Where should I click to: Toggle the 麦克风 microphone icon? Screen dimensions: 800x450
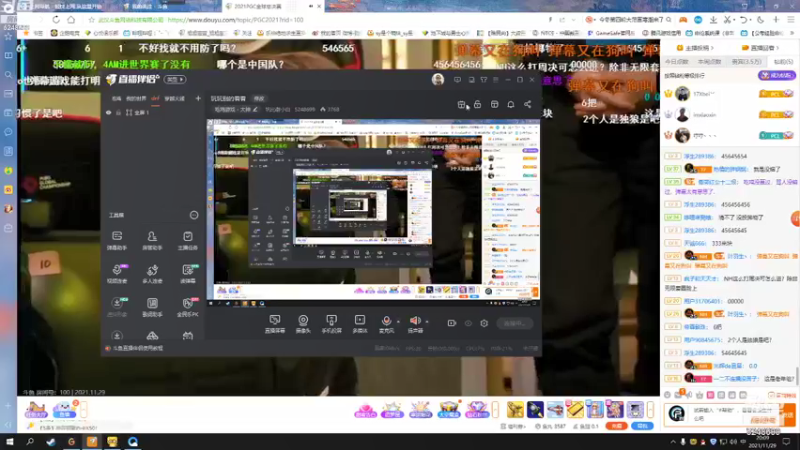click(x=386, y=323)
